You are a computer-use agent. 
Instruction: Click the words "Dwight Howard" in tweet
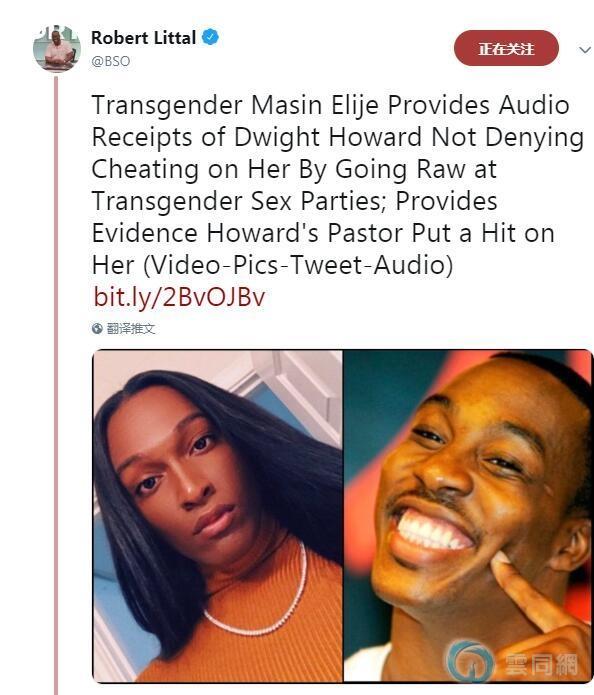coord(328,137)
